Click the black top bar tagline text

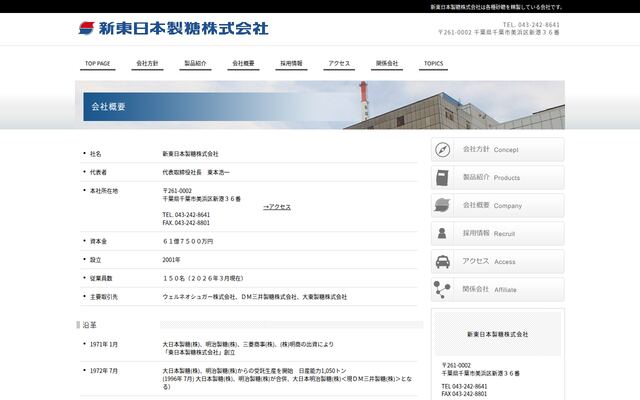[x=497, y=7]
